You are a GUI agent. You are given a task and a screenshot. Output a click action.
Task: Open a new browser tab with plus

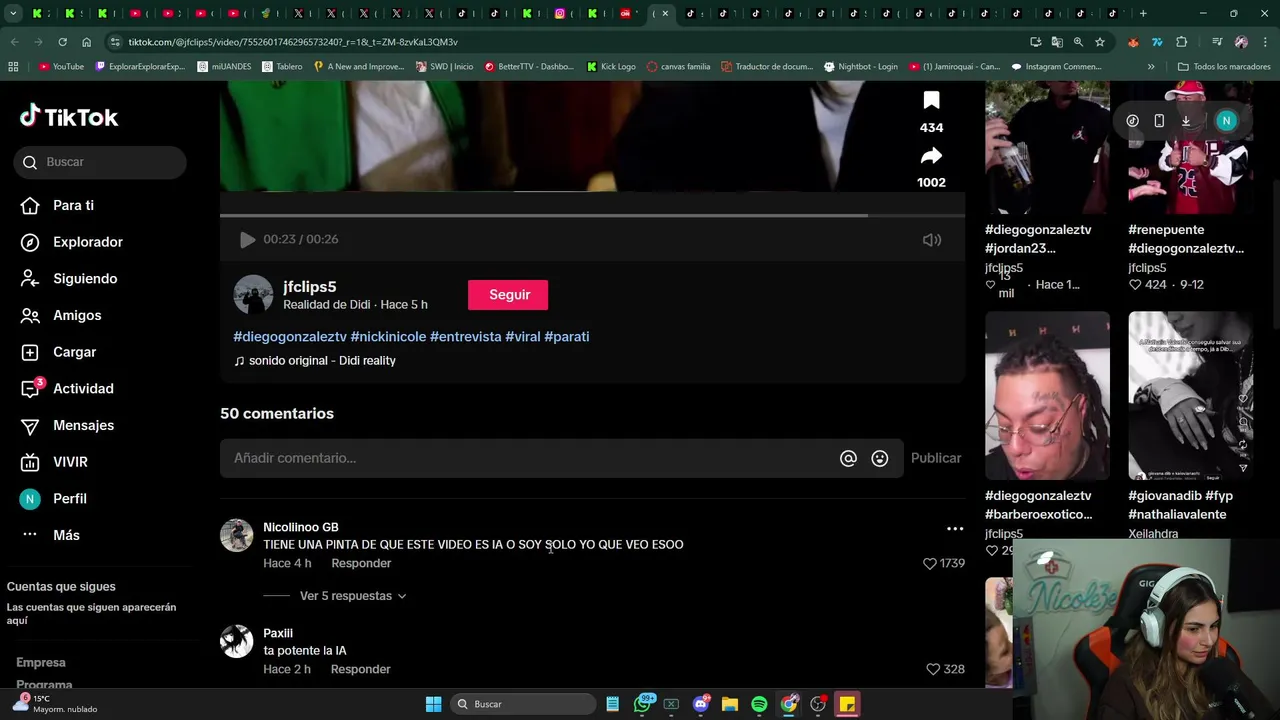[1143, 14]
